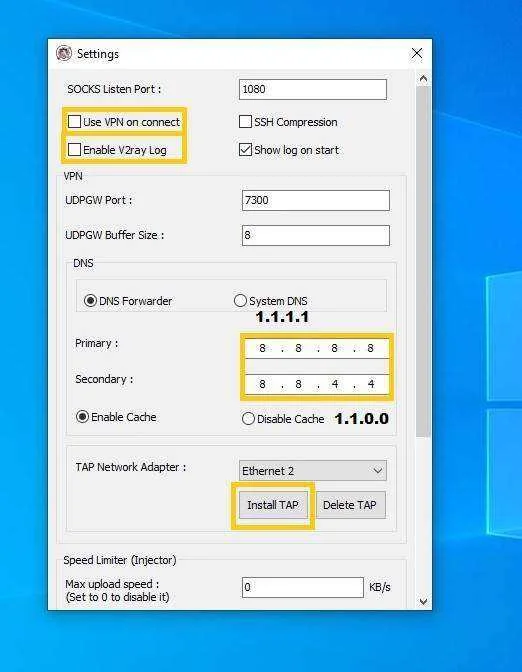Select the Disable Cache option
Screen dimensions: 522x672
(248, 419)
